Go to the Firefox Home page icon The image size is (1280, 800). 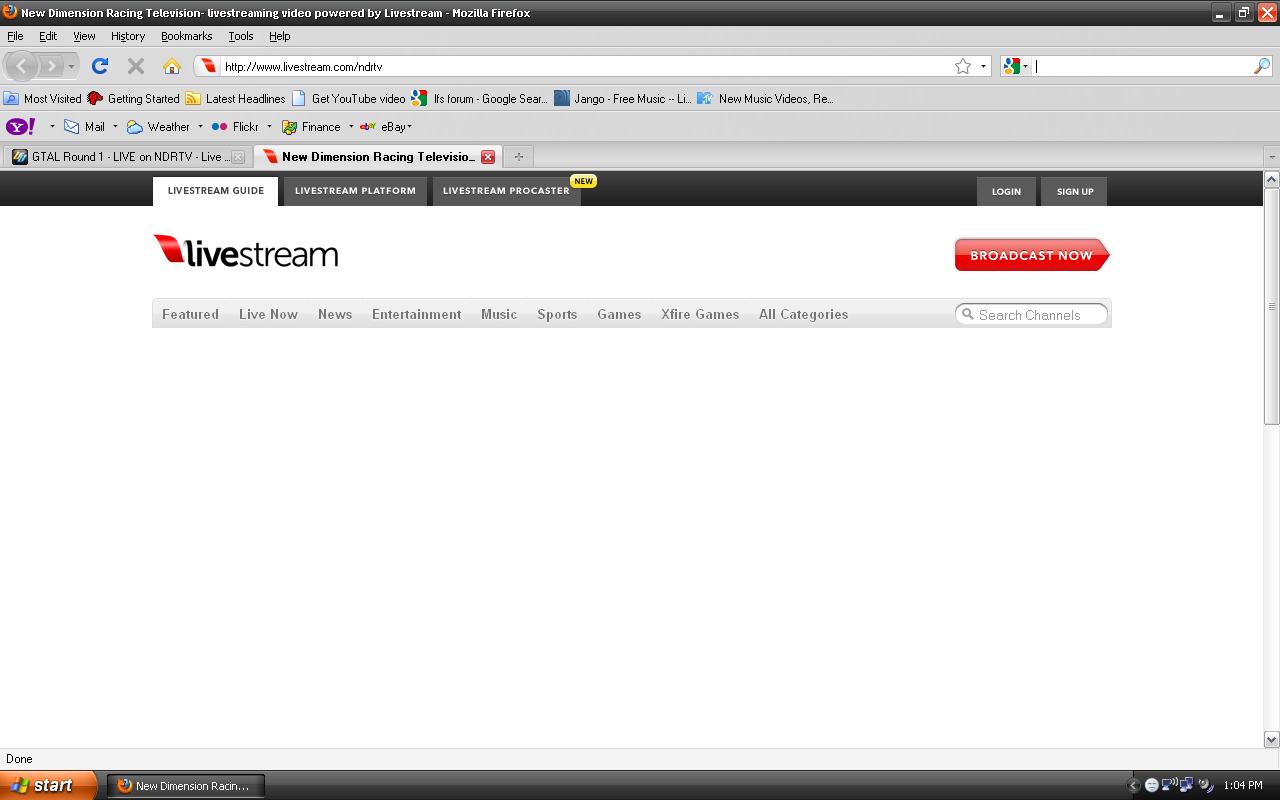[172, 66]
